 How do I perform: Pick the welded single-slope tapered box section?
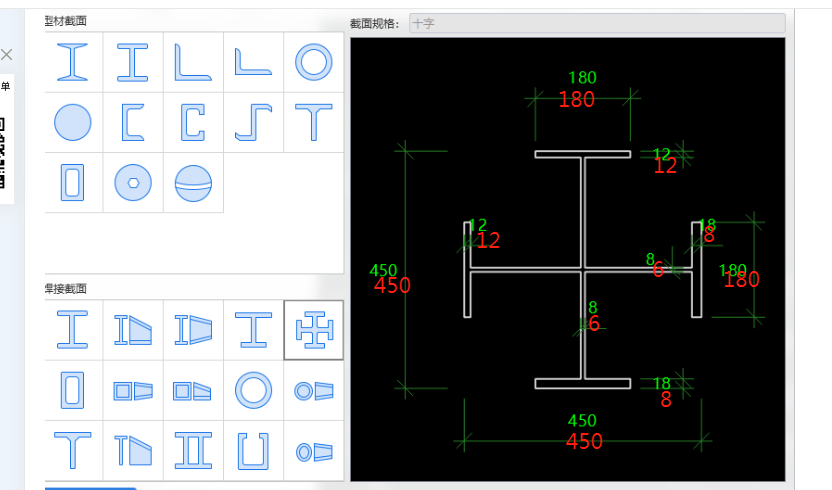click(x=193, y=390)
